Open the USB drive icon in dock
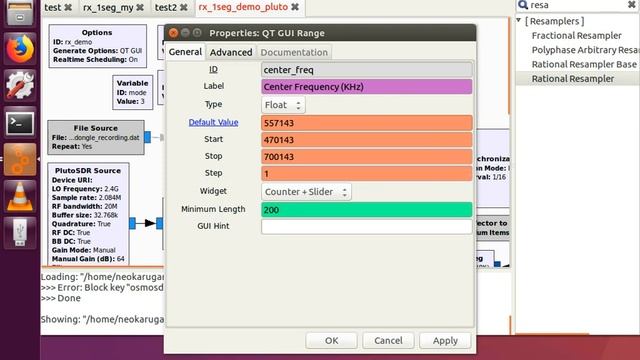The height and width of the screenshot is (360, 640). 20,233
